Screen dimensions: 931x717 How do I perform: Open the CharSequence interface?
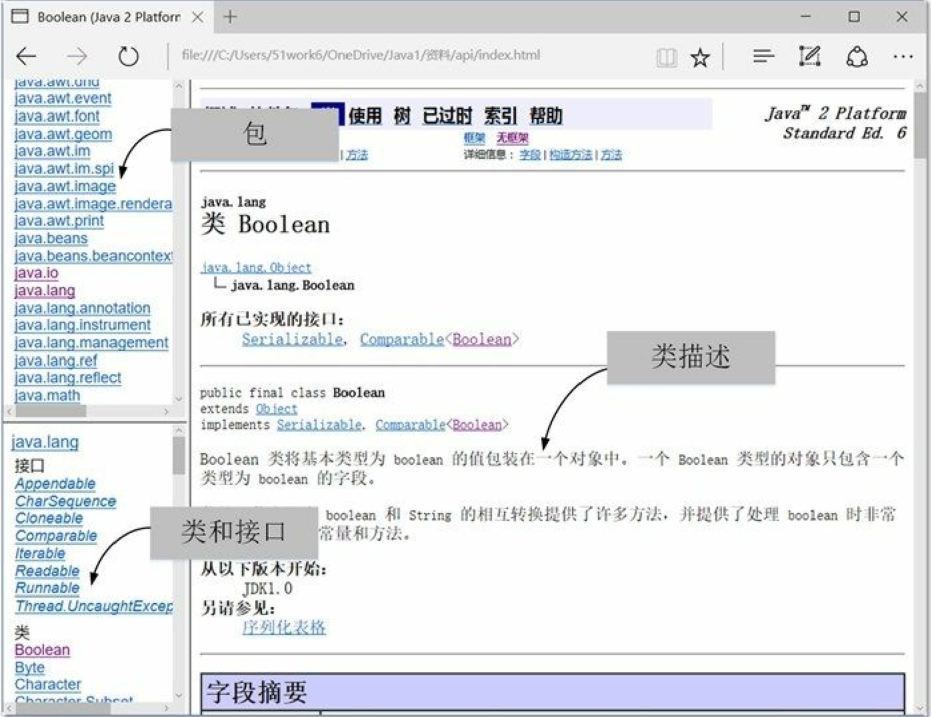pos(65,502)
